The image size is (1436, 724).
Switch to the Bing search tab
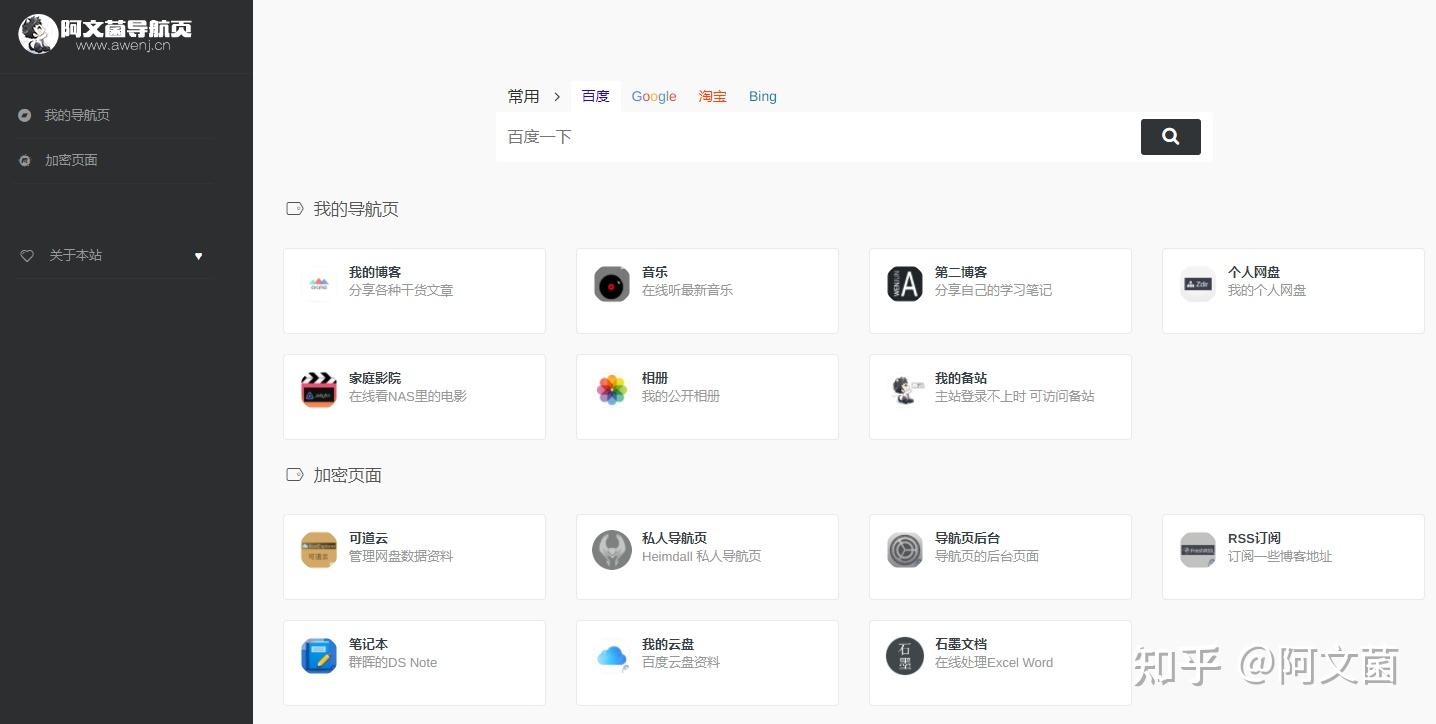coord(763,96)
